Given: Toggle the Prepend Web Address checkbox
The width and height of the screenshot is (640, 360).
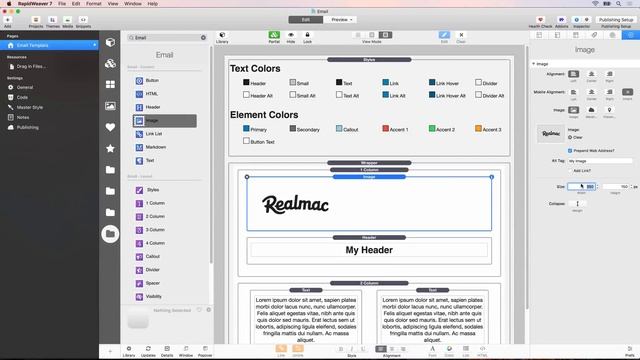Looking at the screenshot, I should click(570, 151).
